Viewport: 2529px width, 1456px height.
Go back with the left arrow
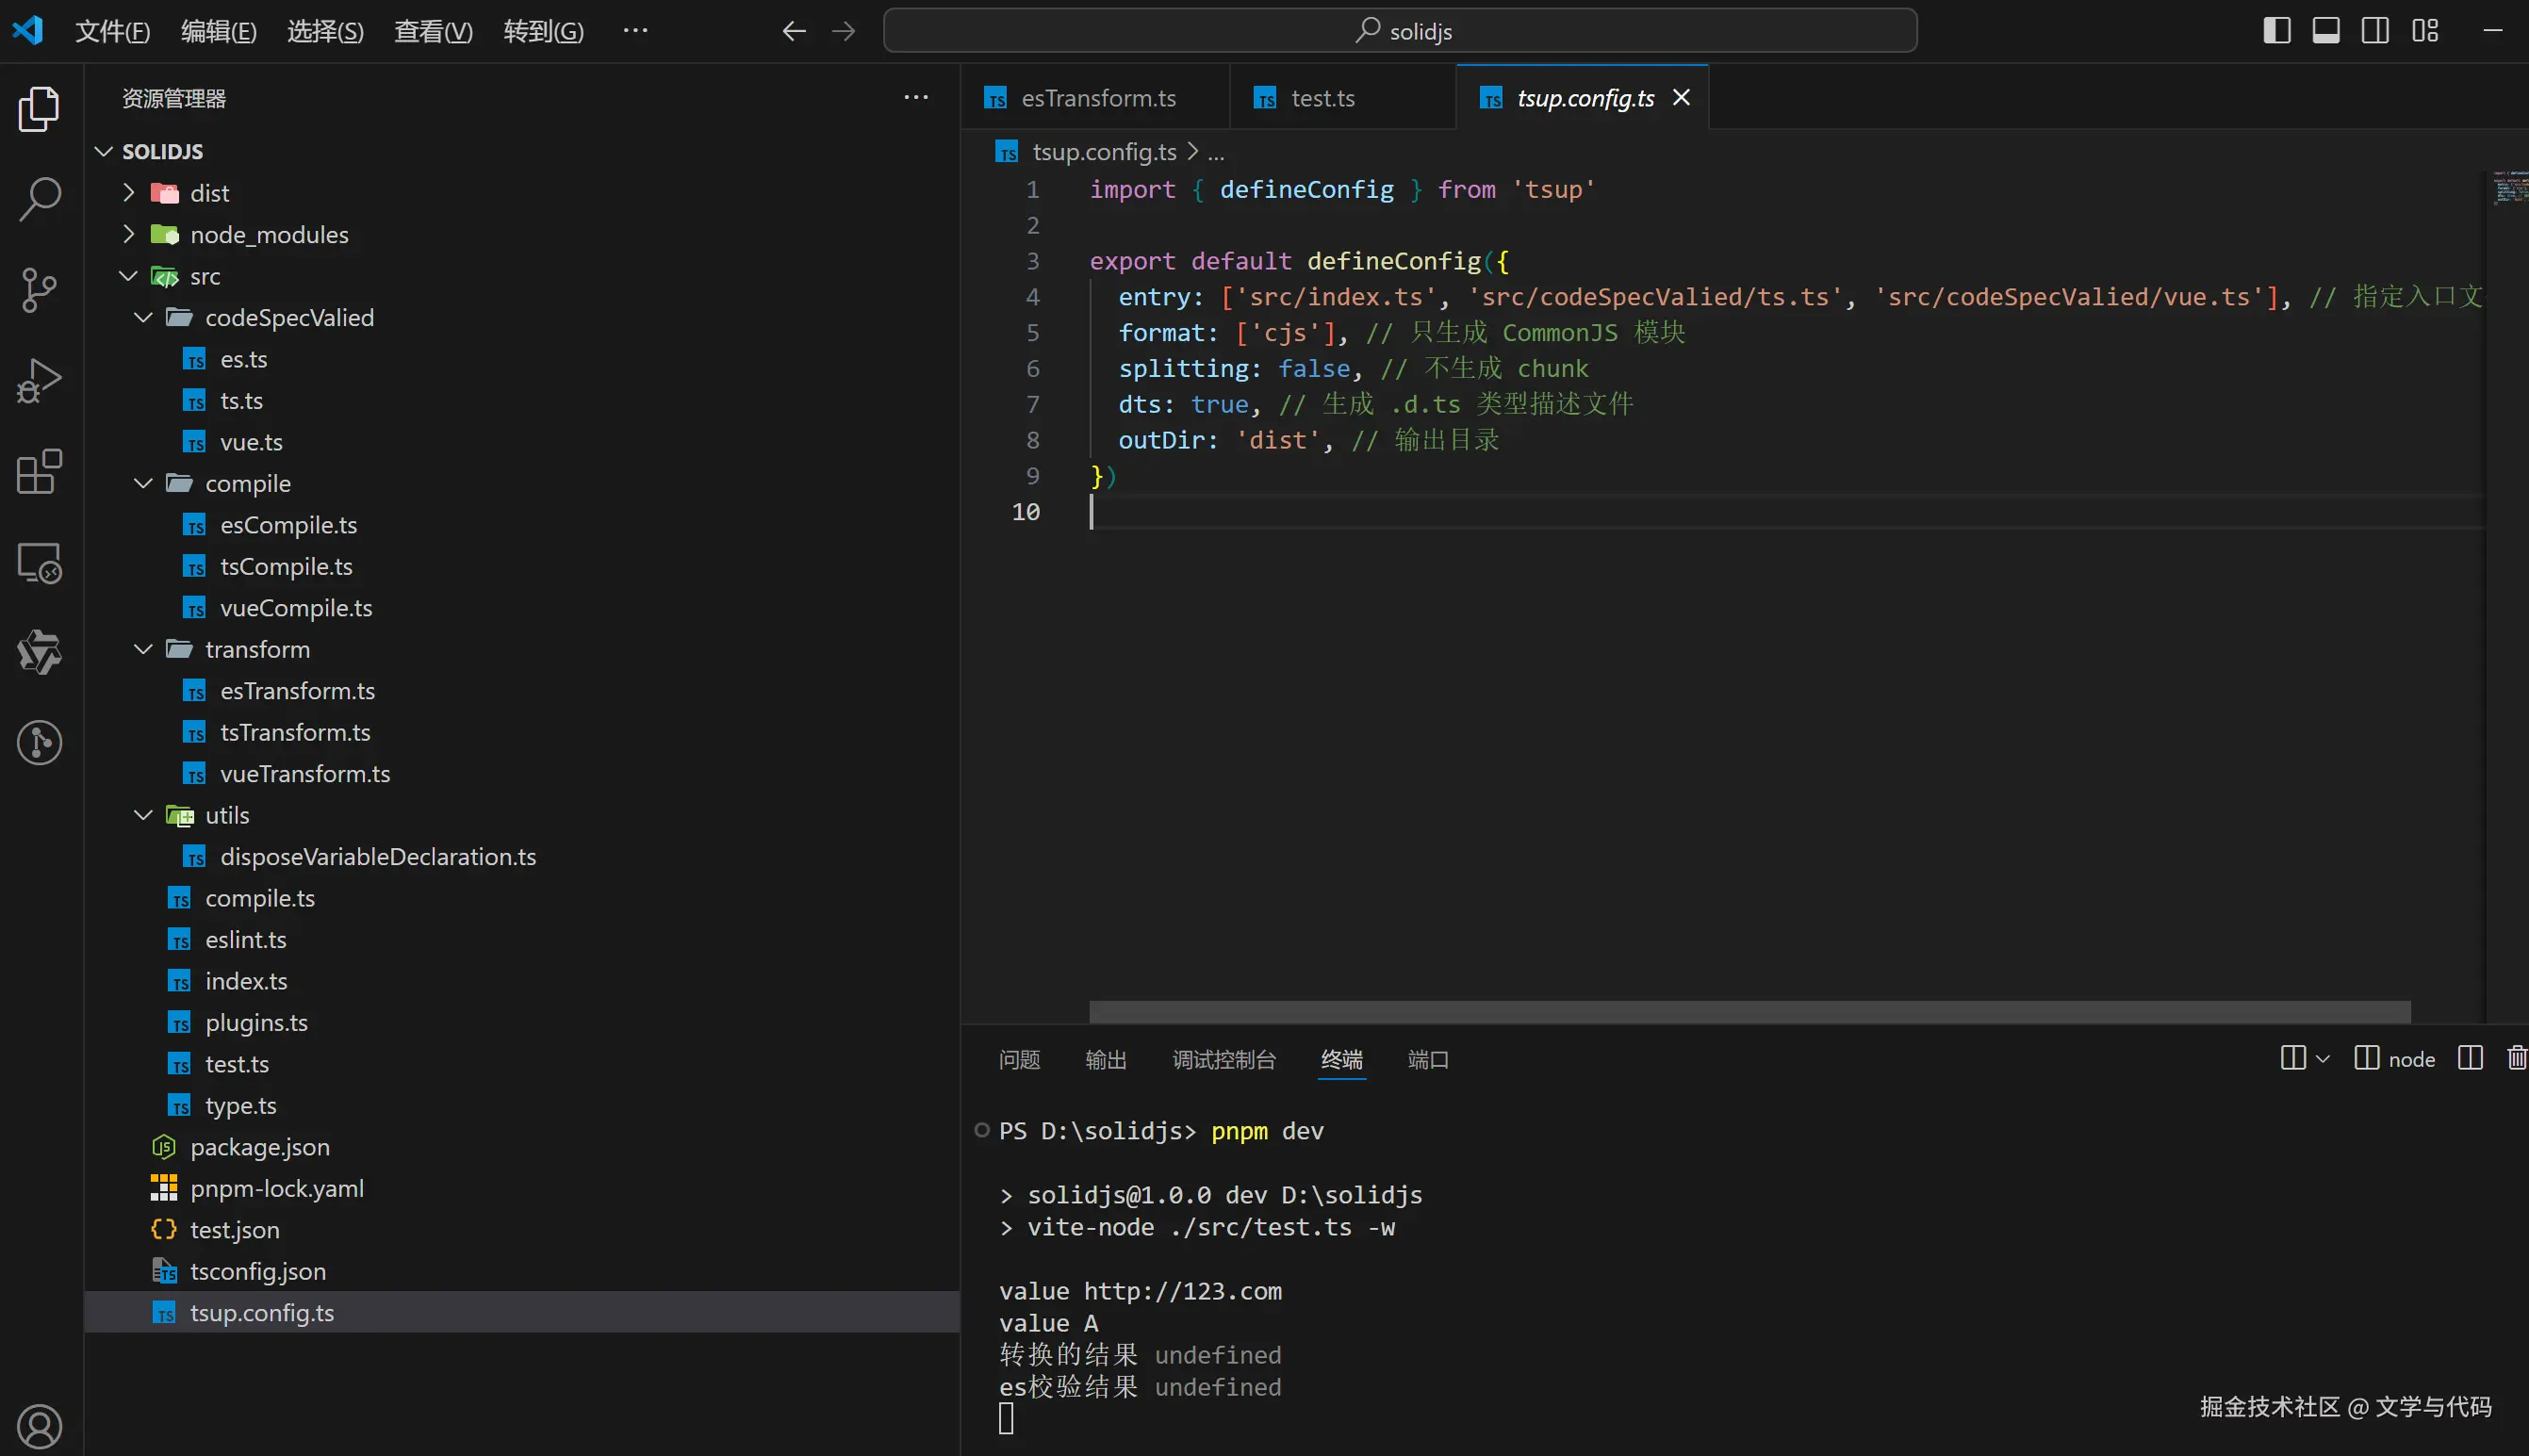pos(793,31)
